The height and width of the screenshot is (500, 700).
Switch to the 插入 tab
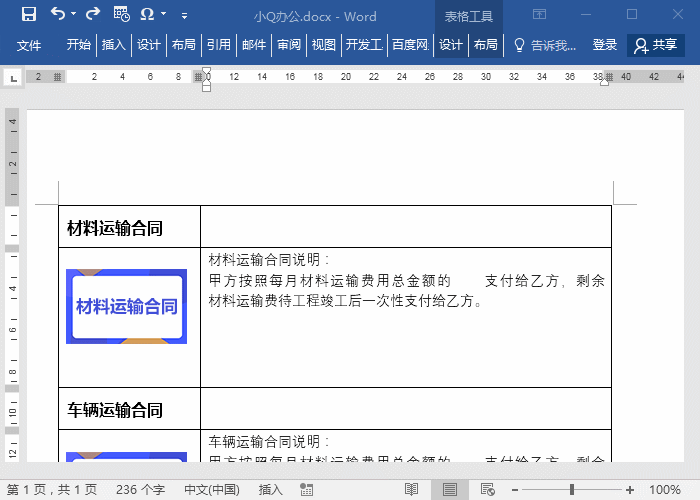point(113,45)
